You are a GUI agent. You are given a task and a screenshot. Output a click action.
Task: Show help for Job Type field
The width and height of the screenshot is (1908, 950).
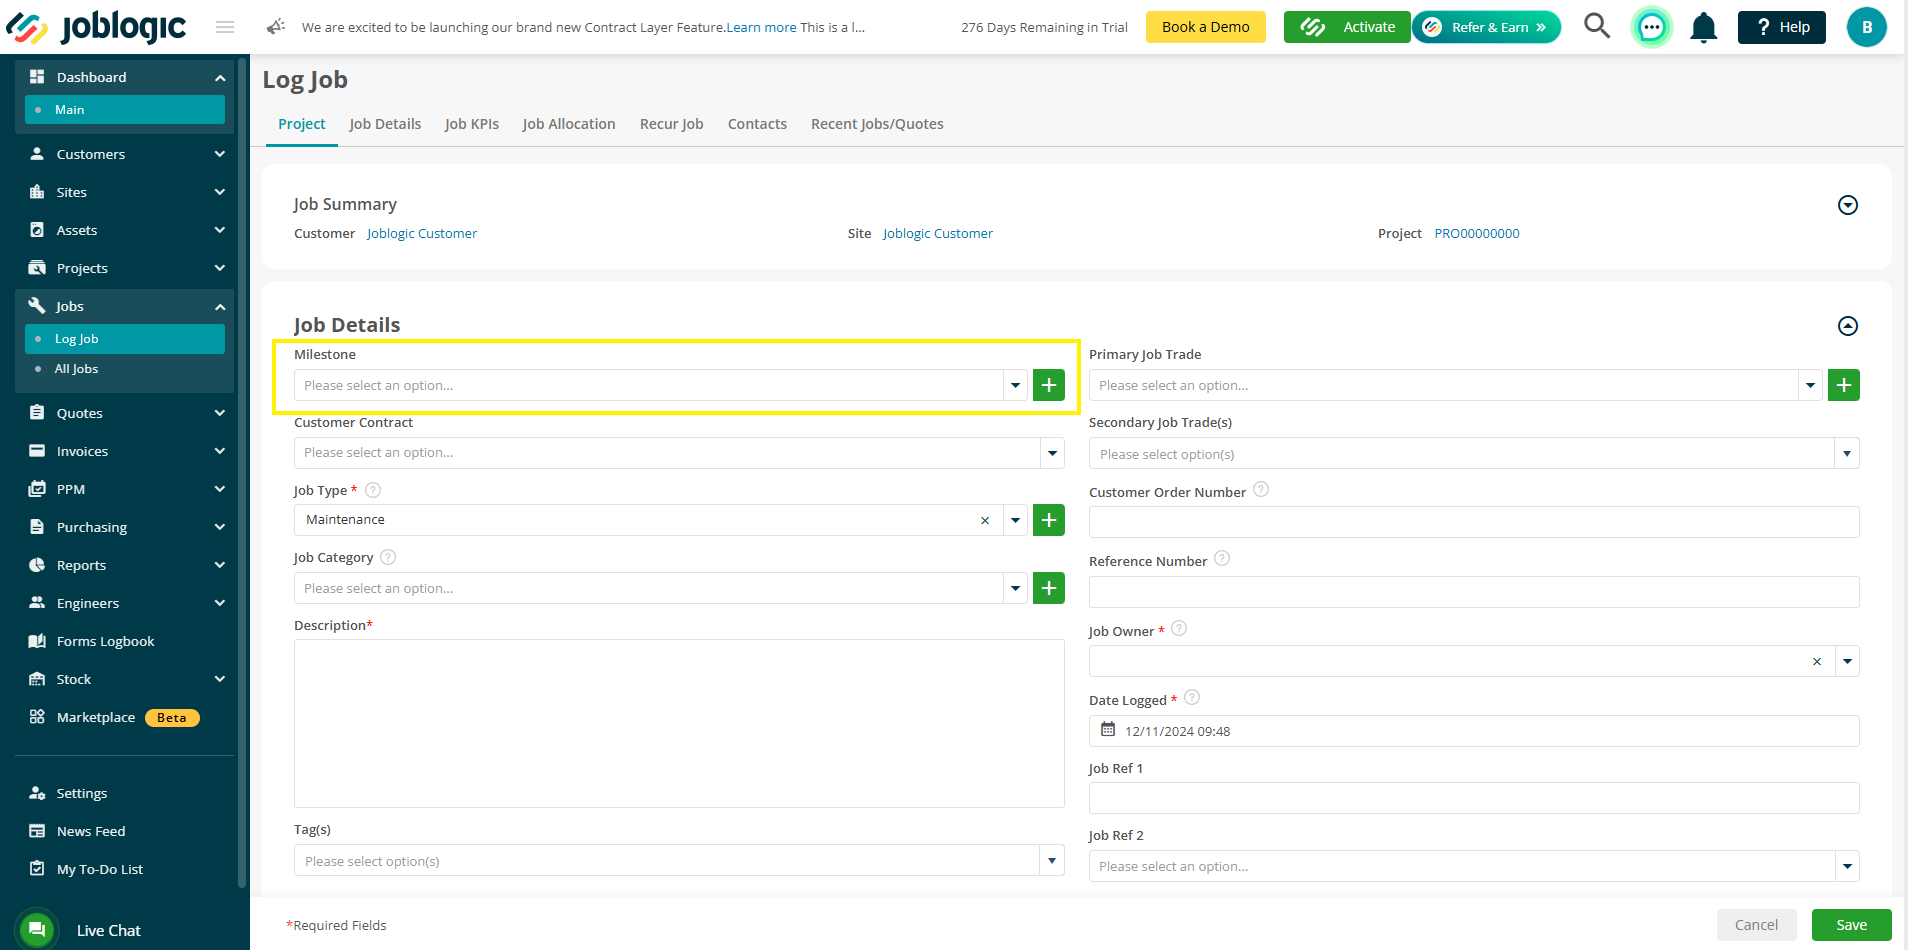point(373,490)
